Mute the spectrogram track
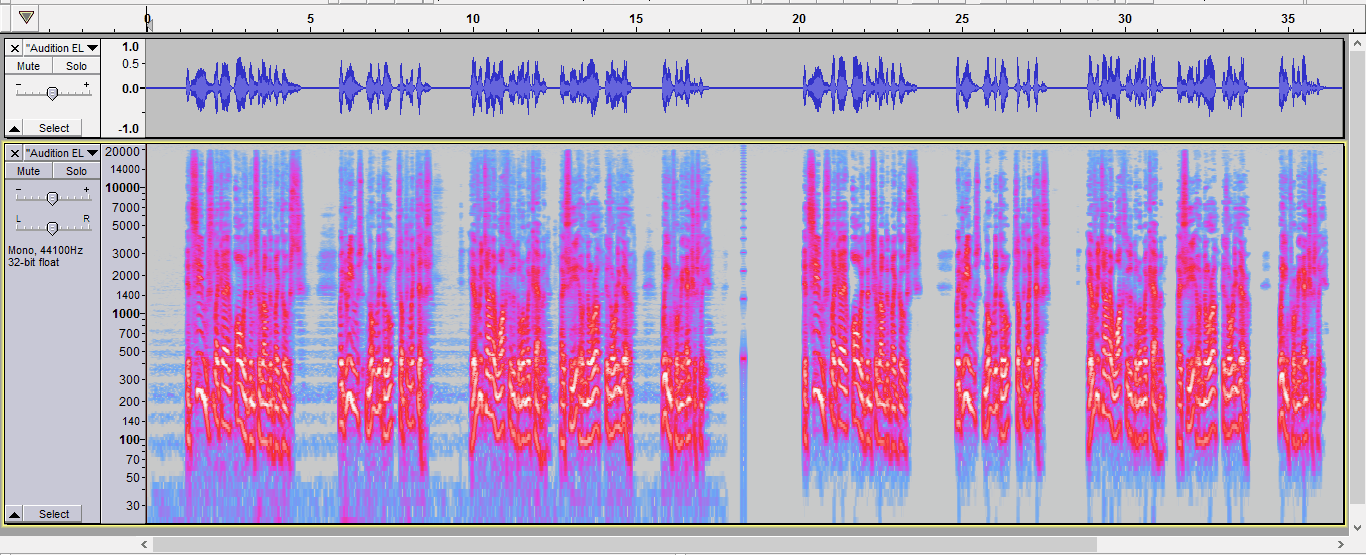Screen dimensions: 1366x555 [x=28, y=171]
